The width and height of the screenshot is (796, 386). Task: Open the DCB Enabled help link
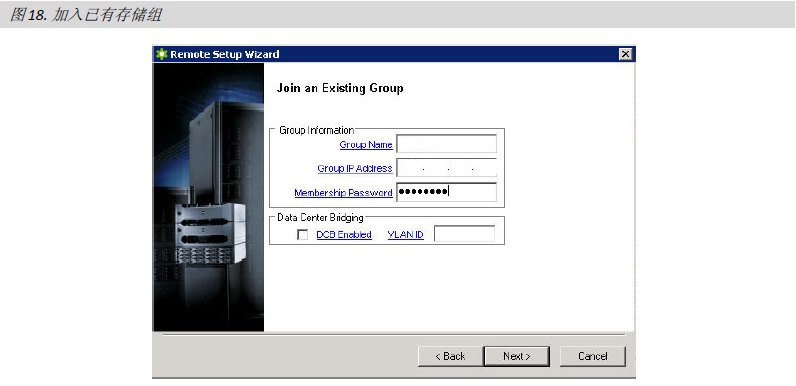pos(344,235)
